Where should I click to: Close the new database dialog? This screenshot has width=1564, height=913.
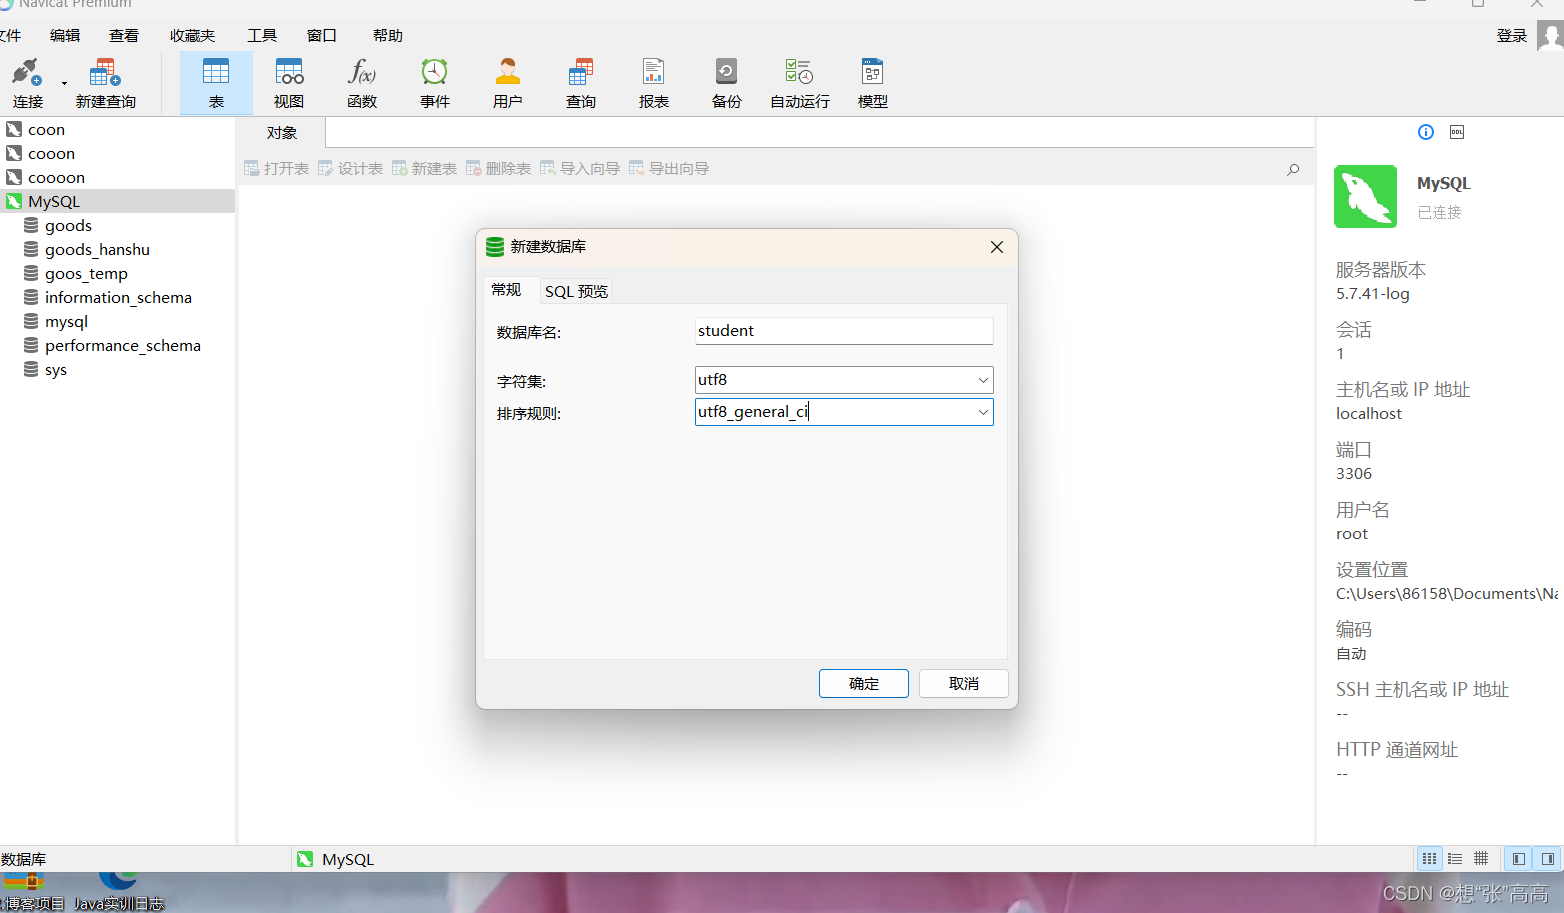[997, 247]
